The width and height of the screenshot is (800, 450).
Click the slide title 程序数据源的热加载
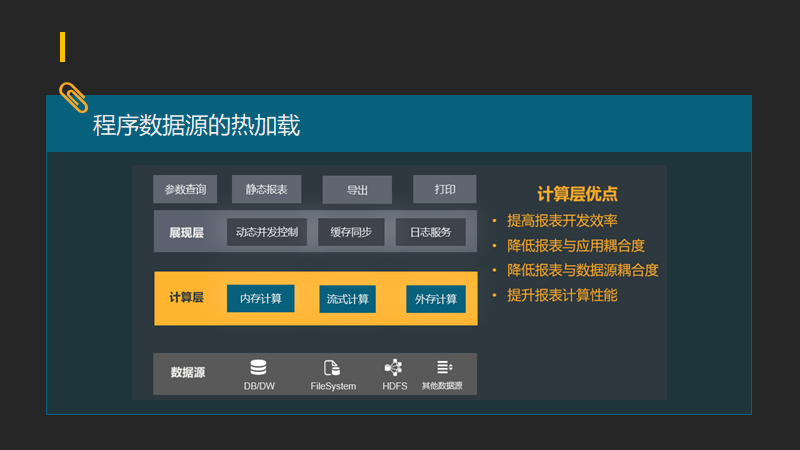pos(196,126)
